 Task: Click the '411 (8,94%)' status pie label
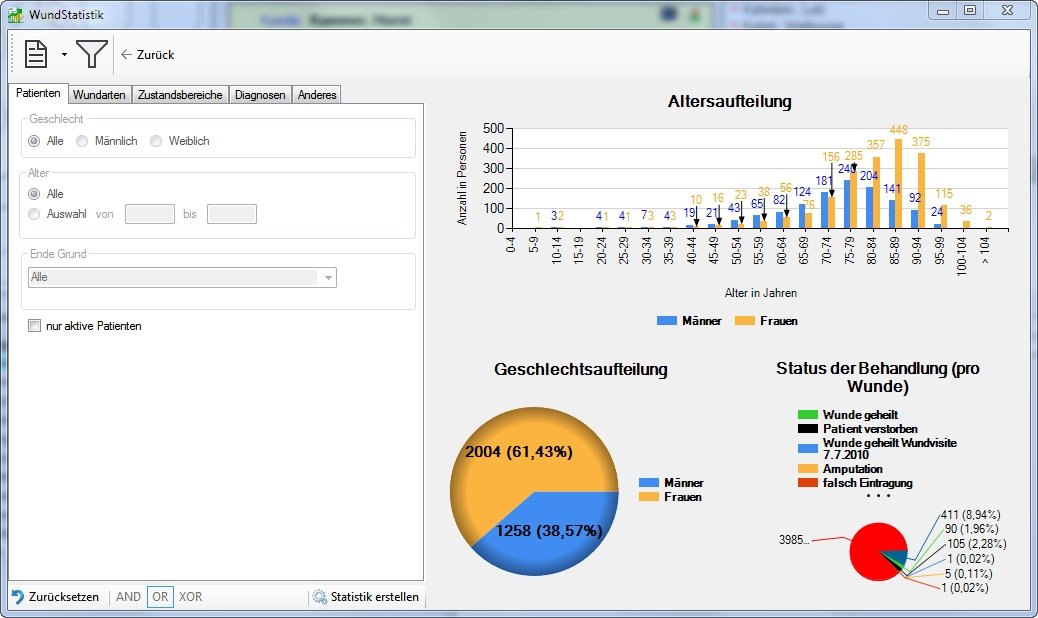[x=970, y=515]
